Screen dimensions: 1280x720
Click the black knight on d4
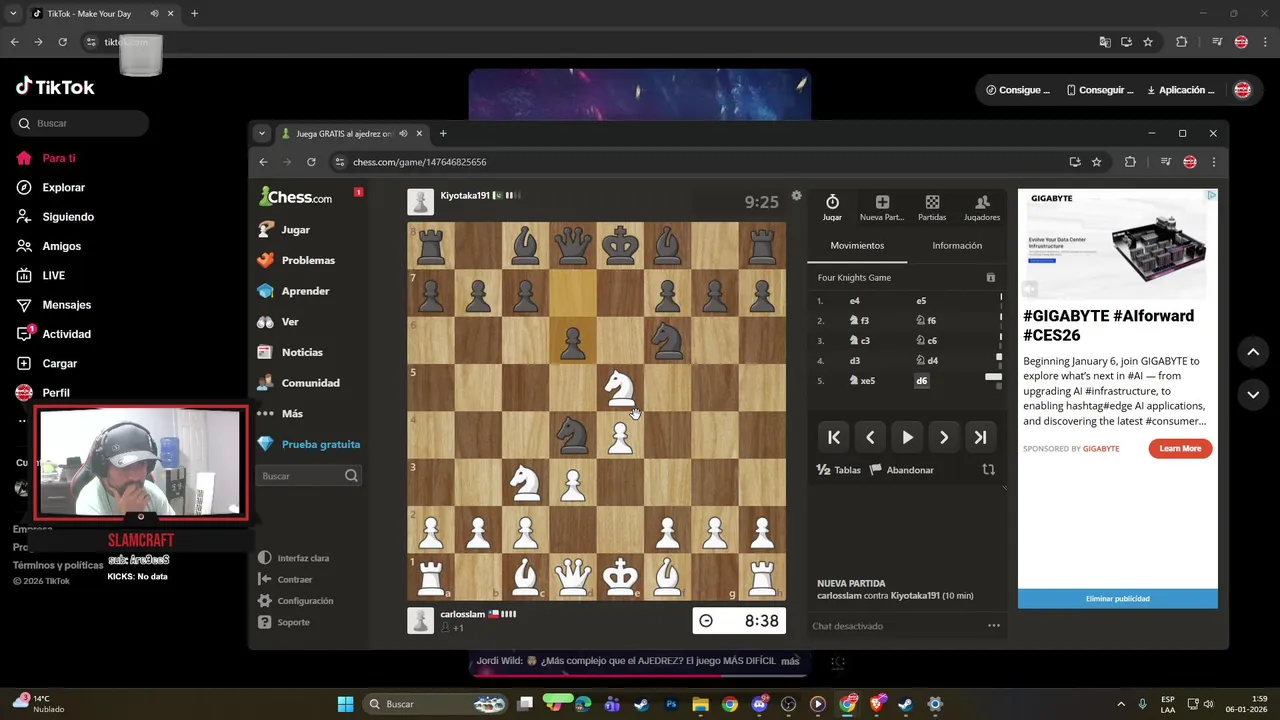(x=573, y=435)
